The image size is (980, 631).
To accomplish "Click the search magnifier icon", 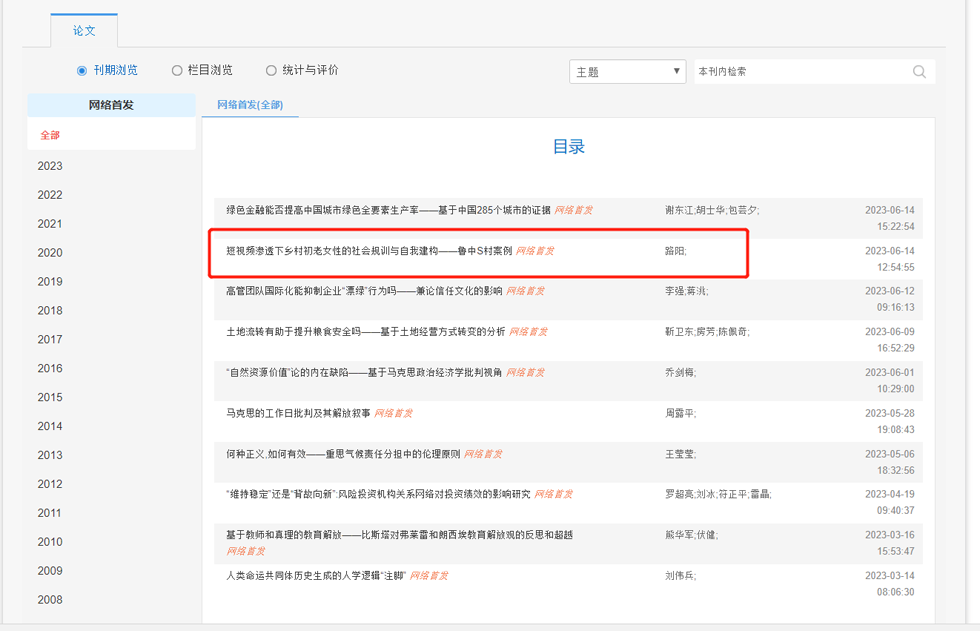I will click(x=919, y=72).
